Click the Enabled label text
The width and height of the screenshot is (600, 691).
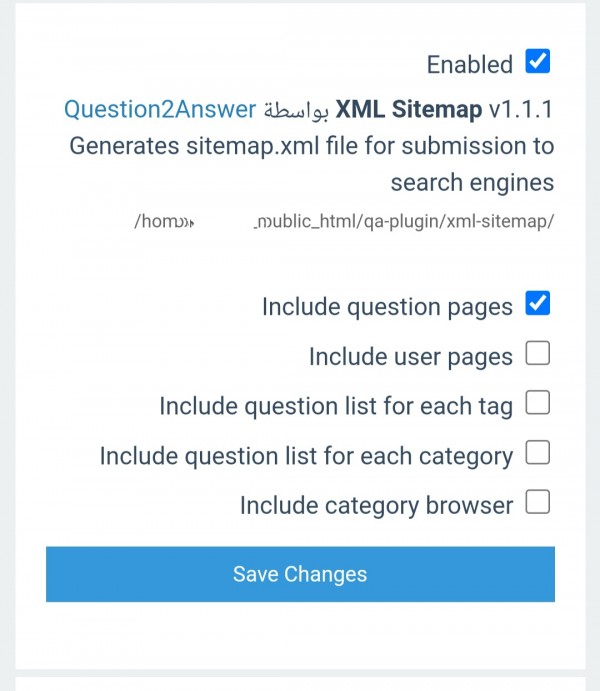[470, 65]
